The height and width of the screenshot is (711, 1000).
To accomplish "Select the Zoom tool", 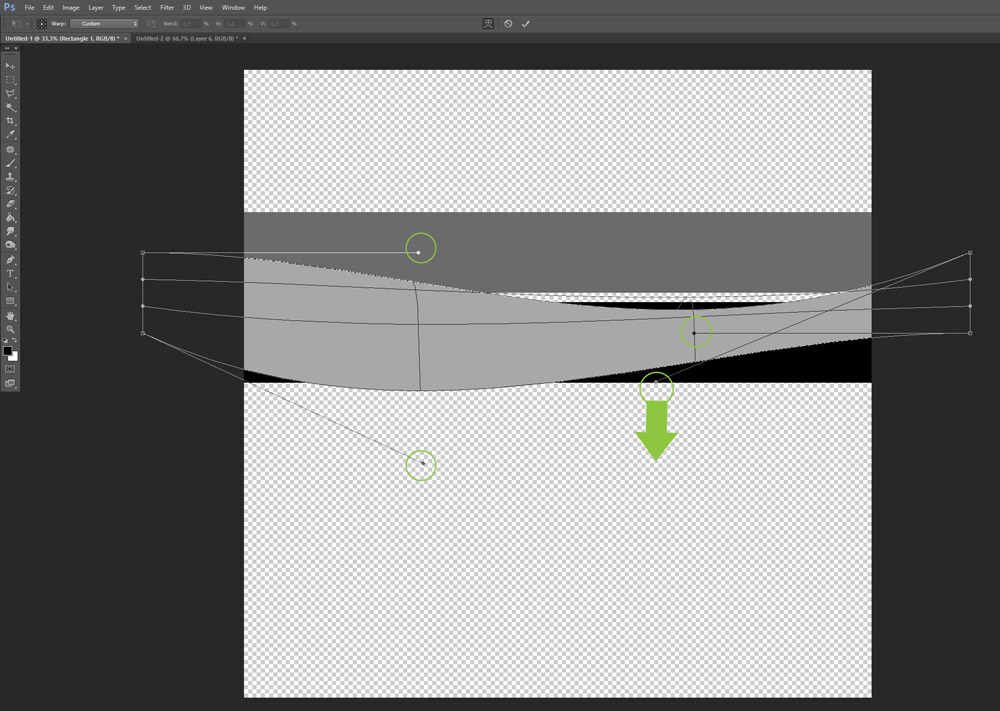I will point(11,329).
